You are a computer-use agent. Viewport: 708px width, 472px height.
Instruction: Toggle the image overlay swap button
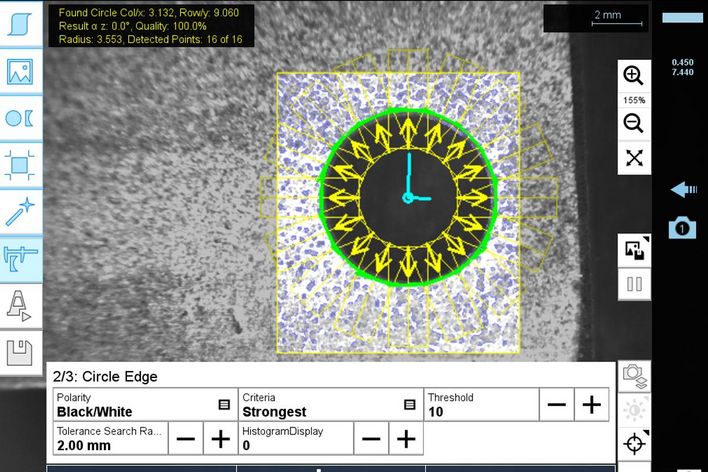click(633, 249)
